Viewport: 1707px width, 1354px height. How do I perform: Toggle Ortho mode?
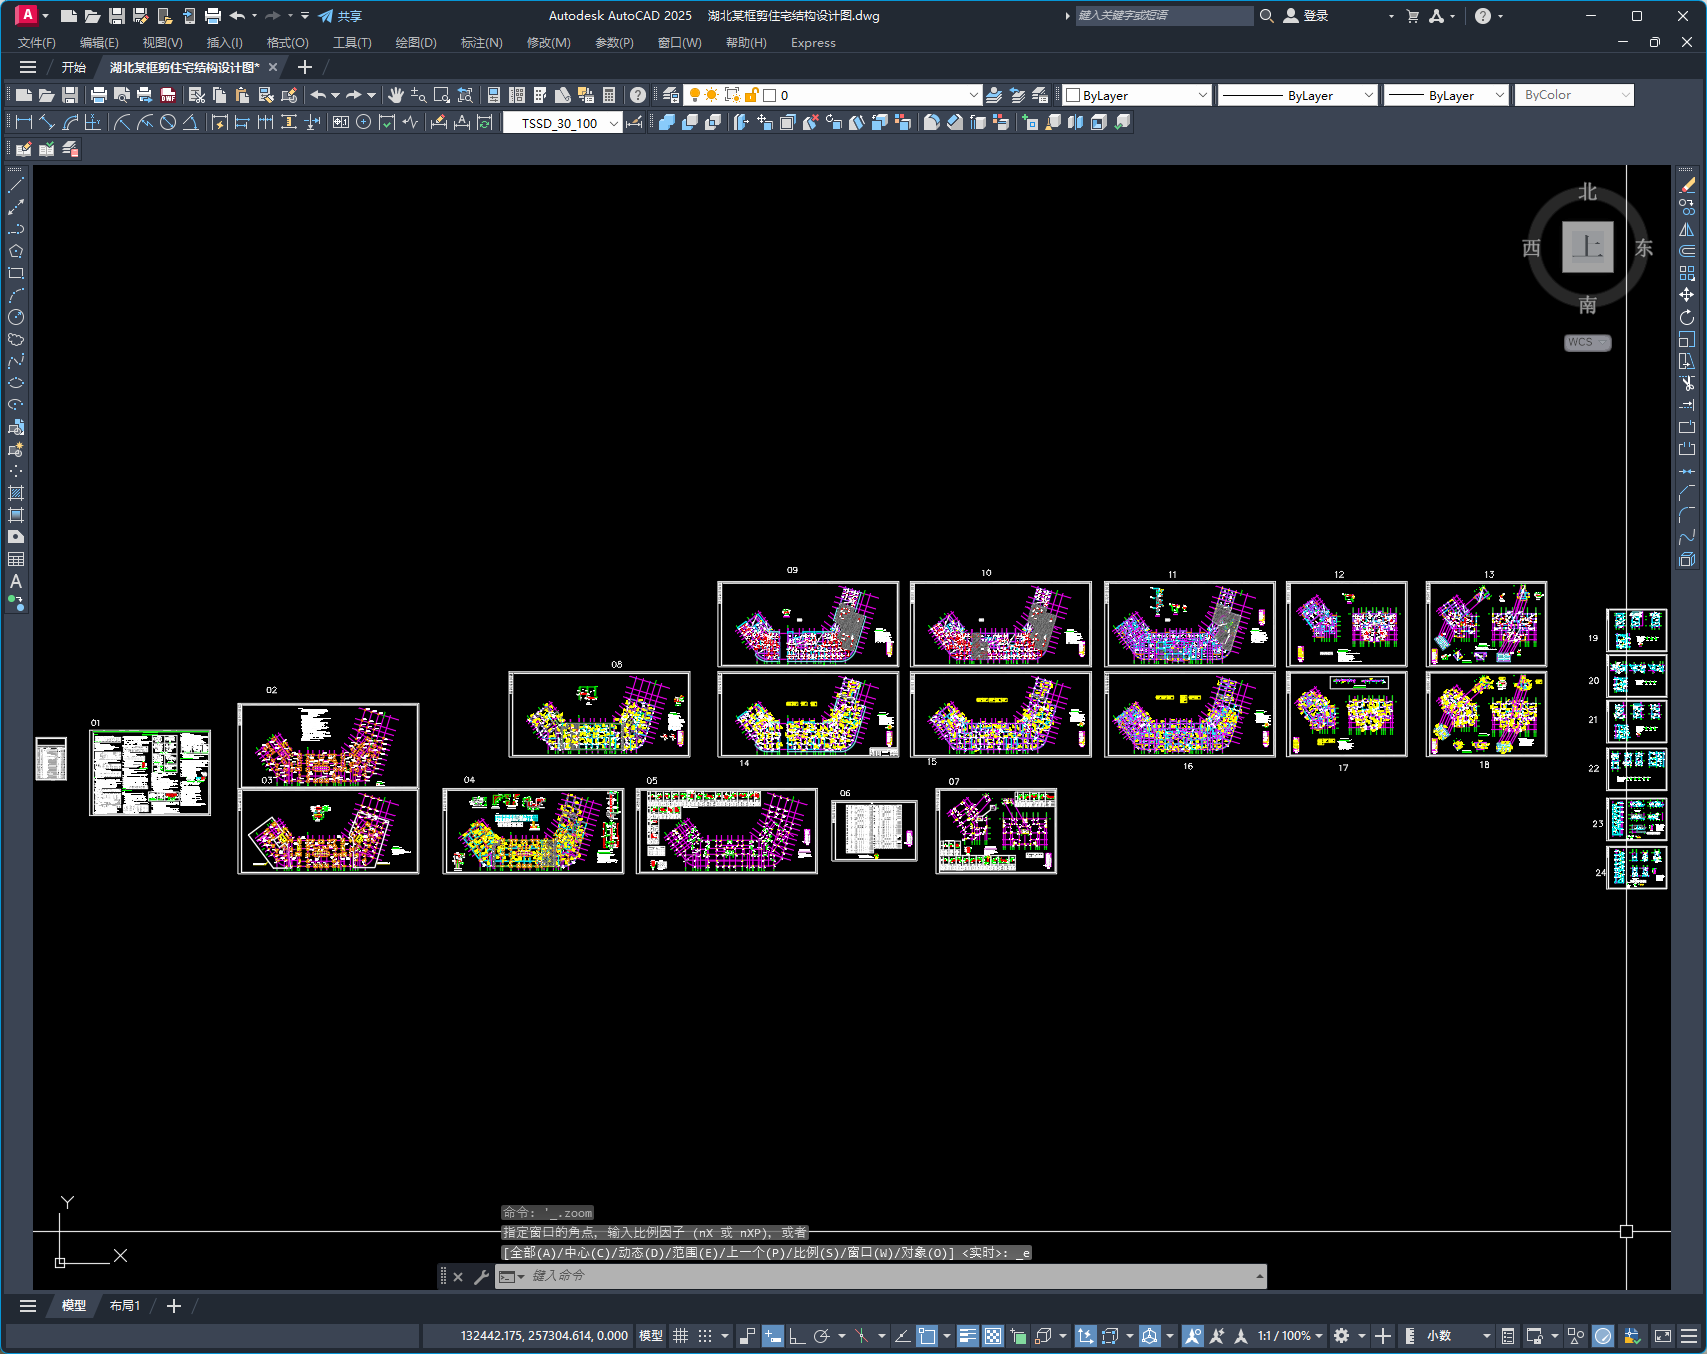click(797, 1336)
